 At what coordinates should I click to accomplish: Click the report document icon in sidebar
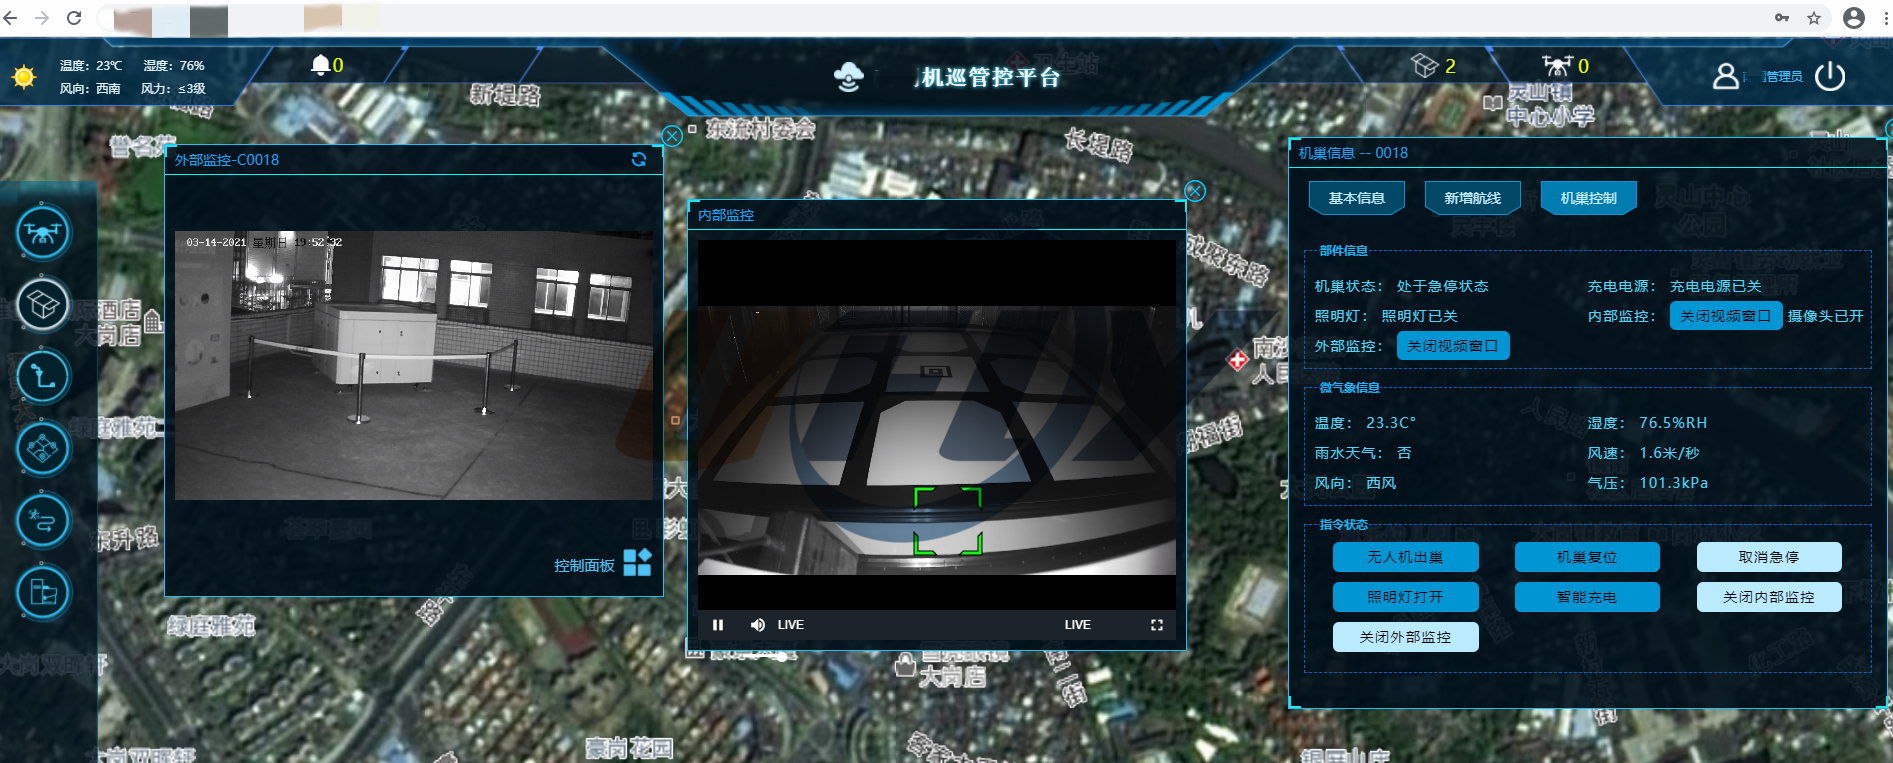43,592
